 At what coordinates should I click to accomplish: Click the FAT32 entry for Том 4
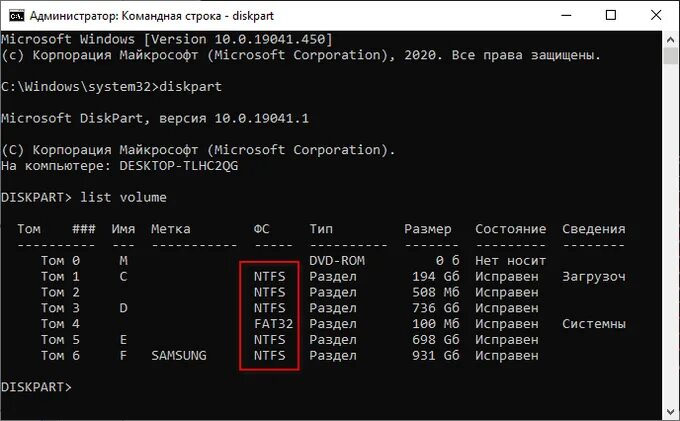point(274,324)
